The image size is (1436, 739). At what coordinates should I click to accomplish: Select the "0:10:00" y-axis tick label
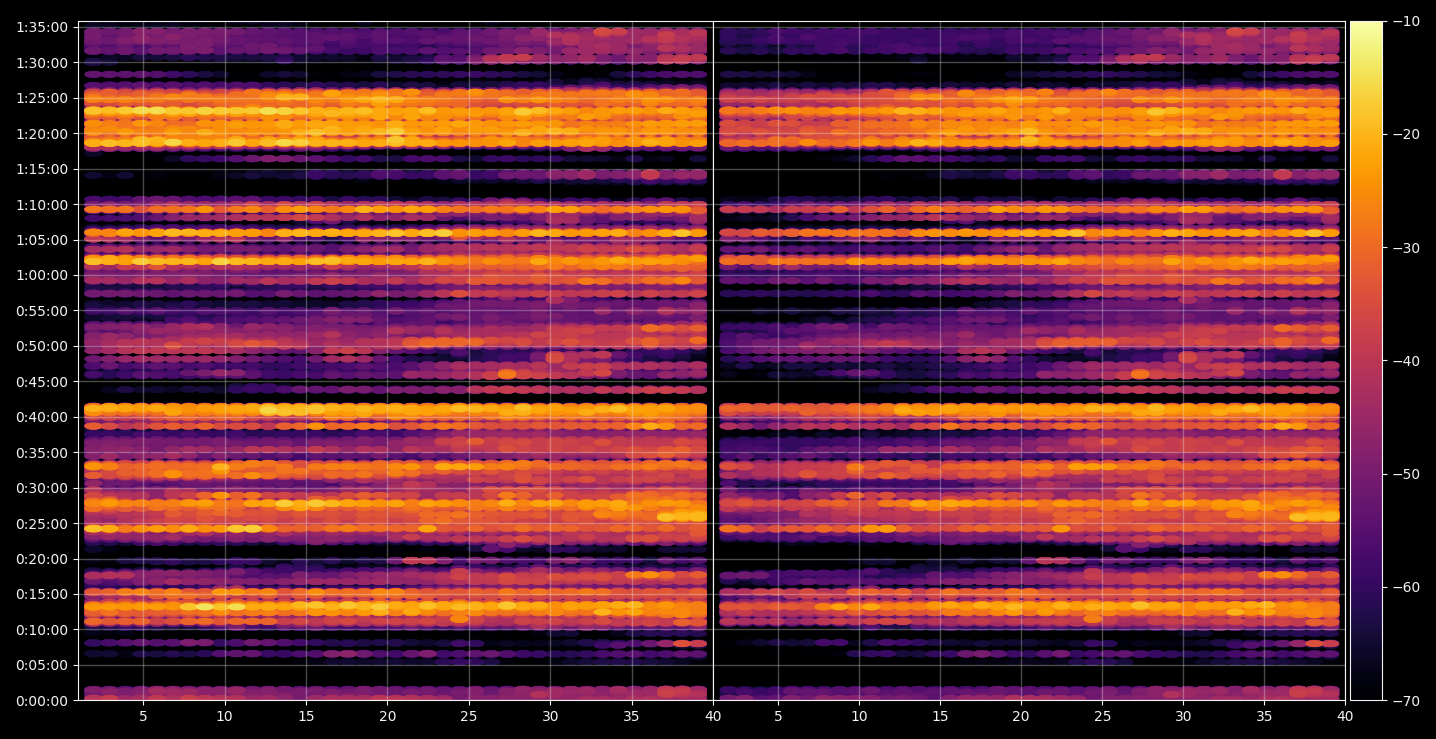click(x=43, y=630)
